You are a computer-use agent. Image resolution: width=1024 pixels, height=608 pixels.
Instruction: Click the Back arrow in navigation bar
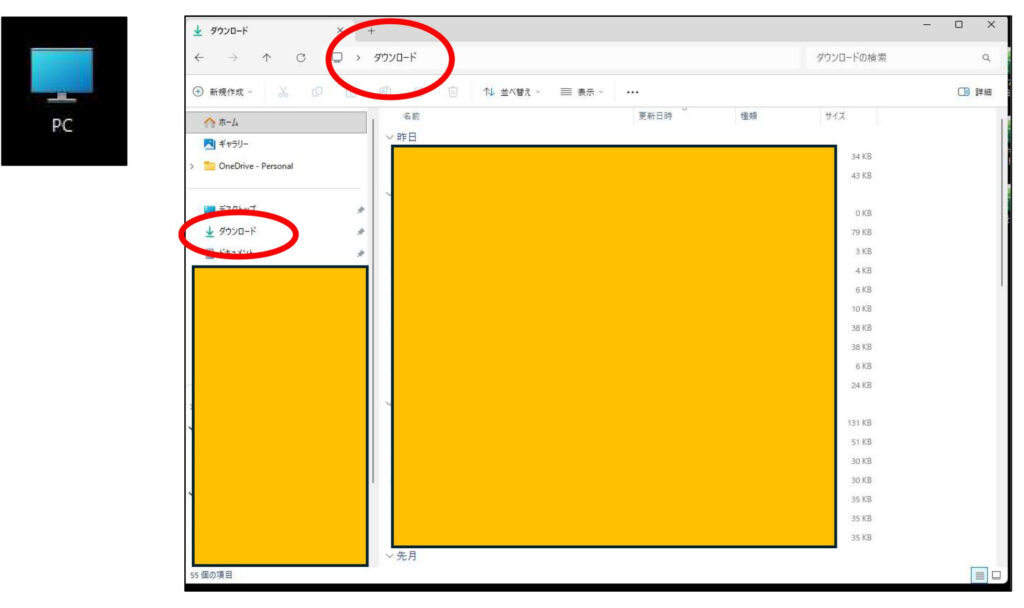coord(198,58)
